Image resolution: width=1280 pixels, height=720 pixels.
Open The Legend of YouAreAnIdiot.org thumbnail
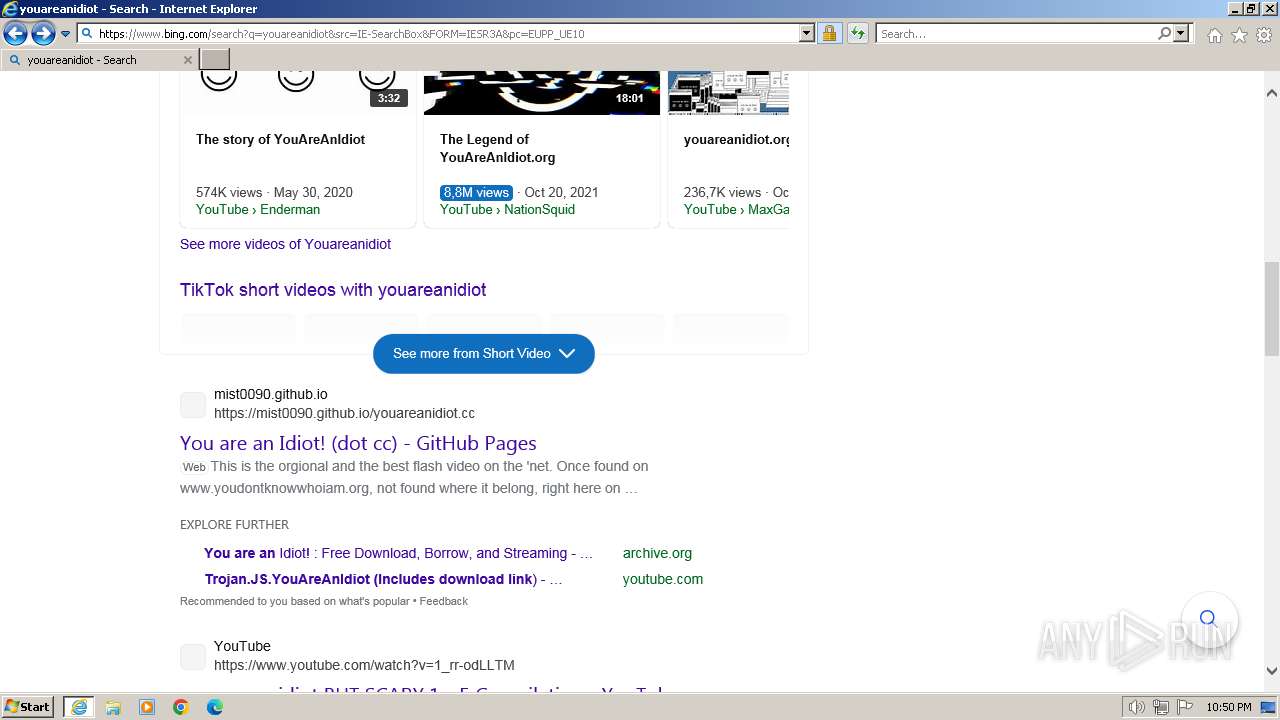point(542,92)
